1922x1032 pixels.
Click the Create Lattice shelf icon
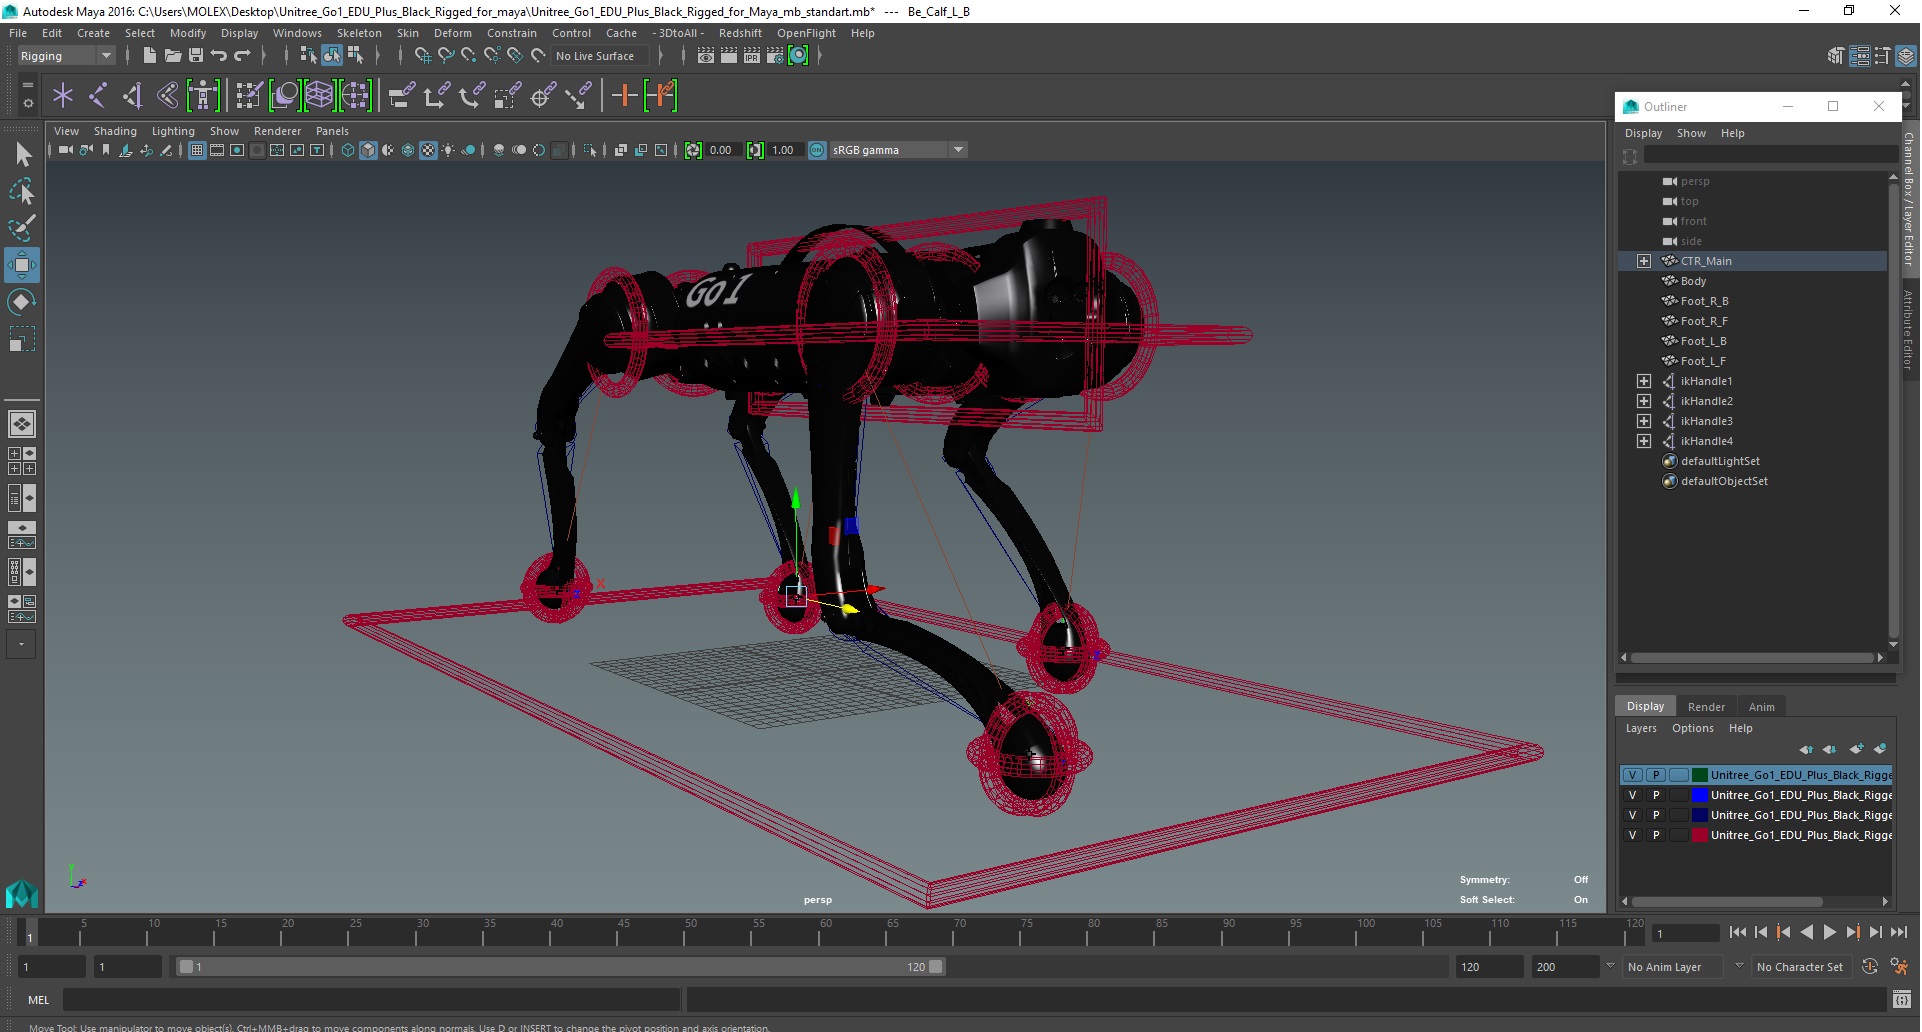319,96
